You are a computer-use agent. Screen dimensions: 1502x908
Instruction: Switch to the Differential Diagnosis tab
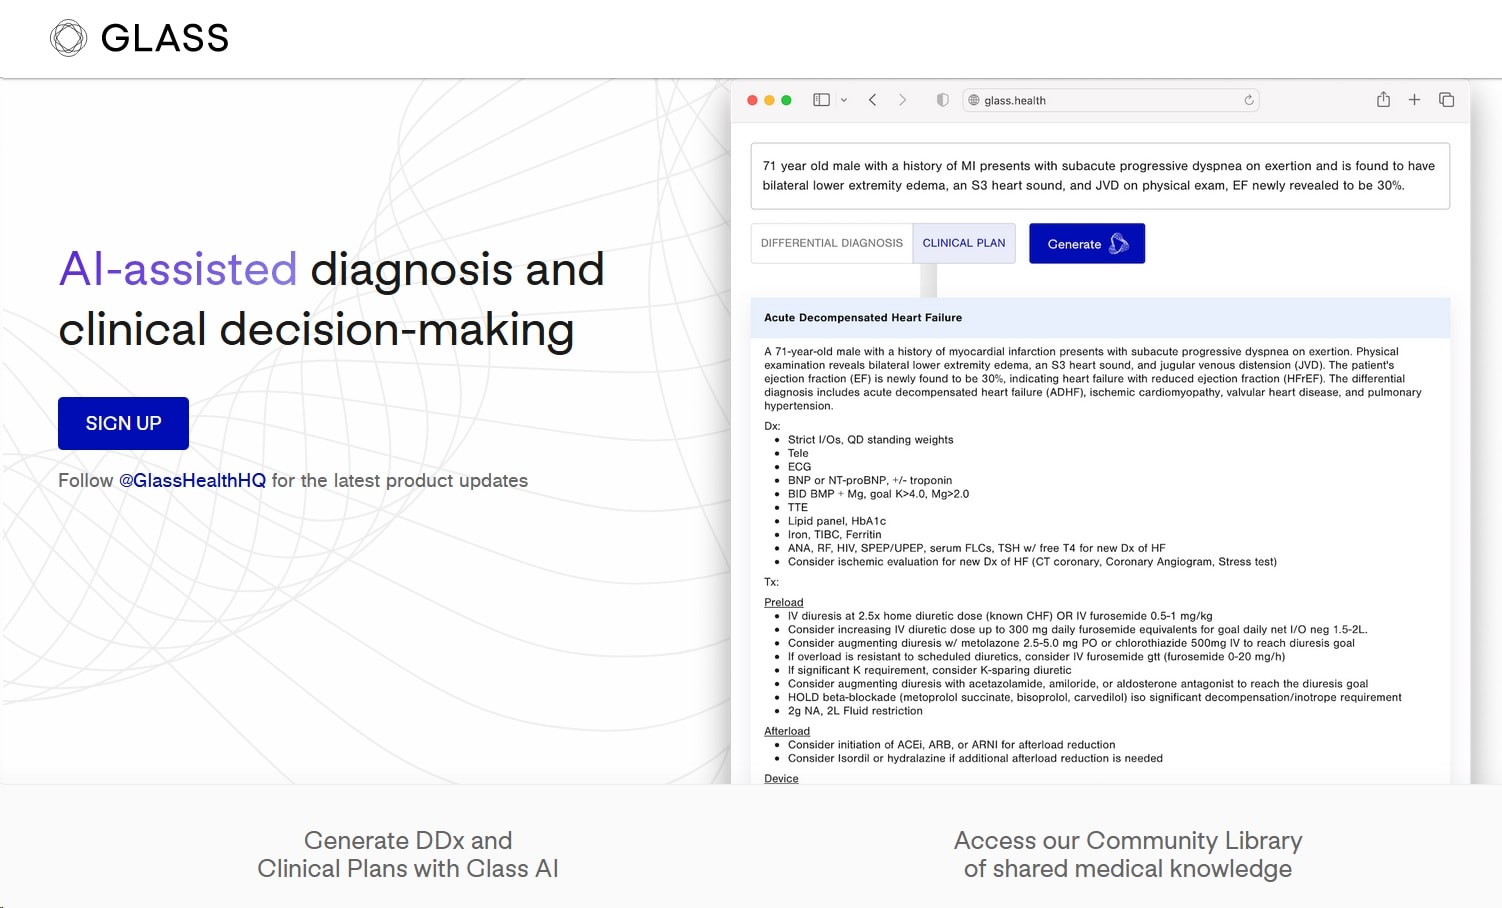[832, 243]
